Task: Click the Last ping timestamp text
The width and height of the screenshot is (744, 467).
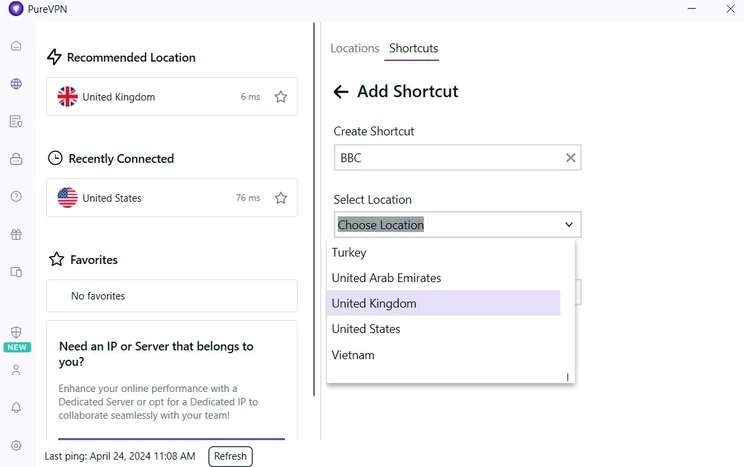Action: pos(120,456)
